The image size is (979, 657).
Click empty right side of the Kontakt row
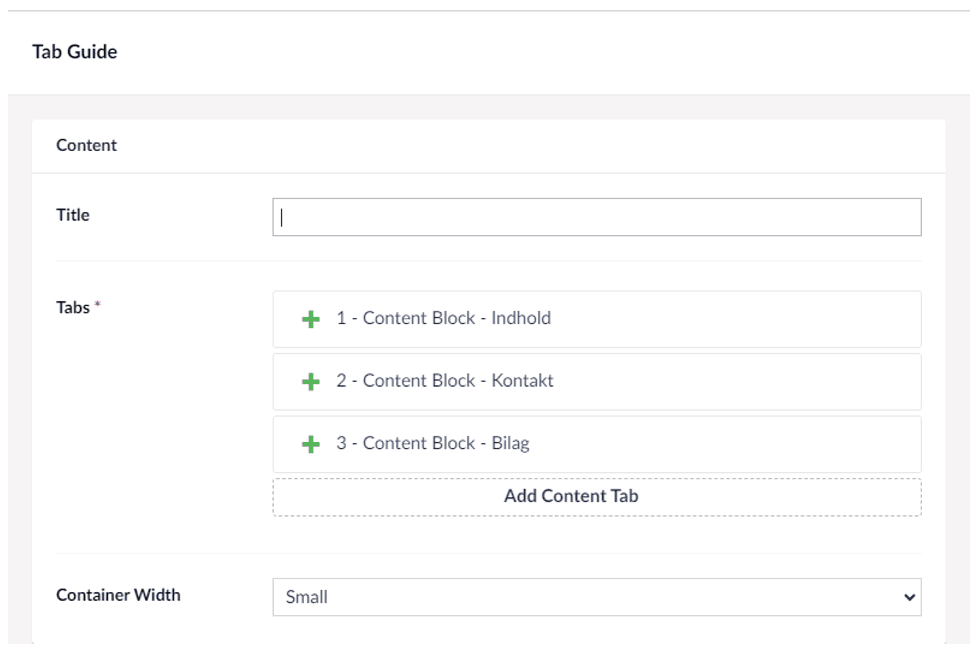point(737,382)
